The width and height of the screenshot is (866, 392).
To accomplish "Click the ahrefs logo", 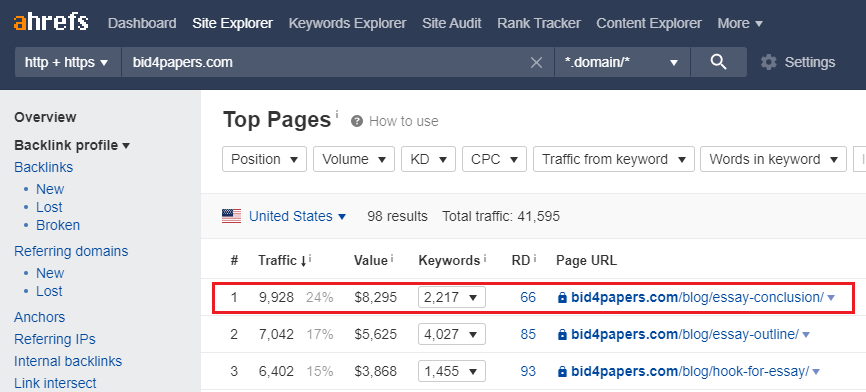I will click(x=51, y=23).
